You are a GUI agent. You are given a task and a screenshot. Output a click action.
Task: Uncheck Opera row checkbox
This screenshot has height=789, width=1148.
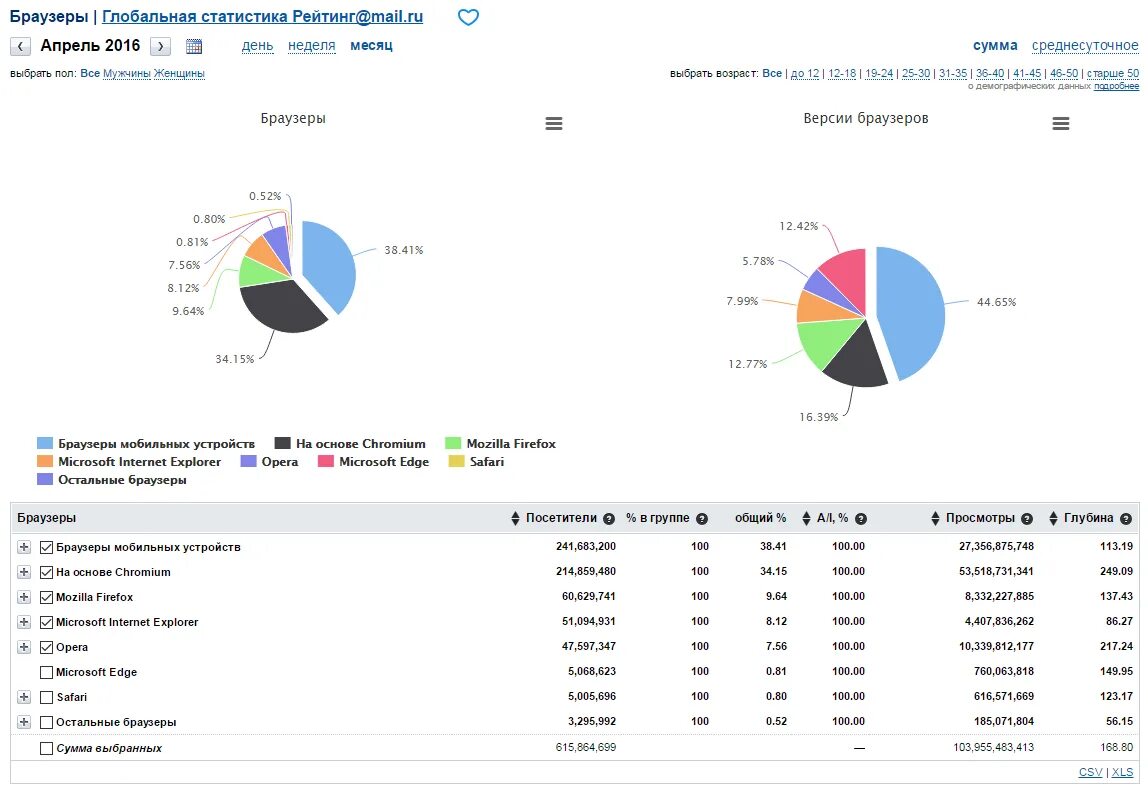pos(46,647)
